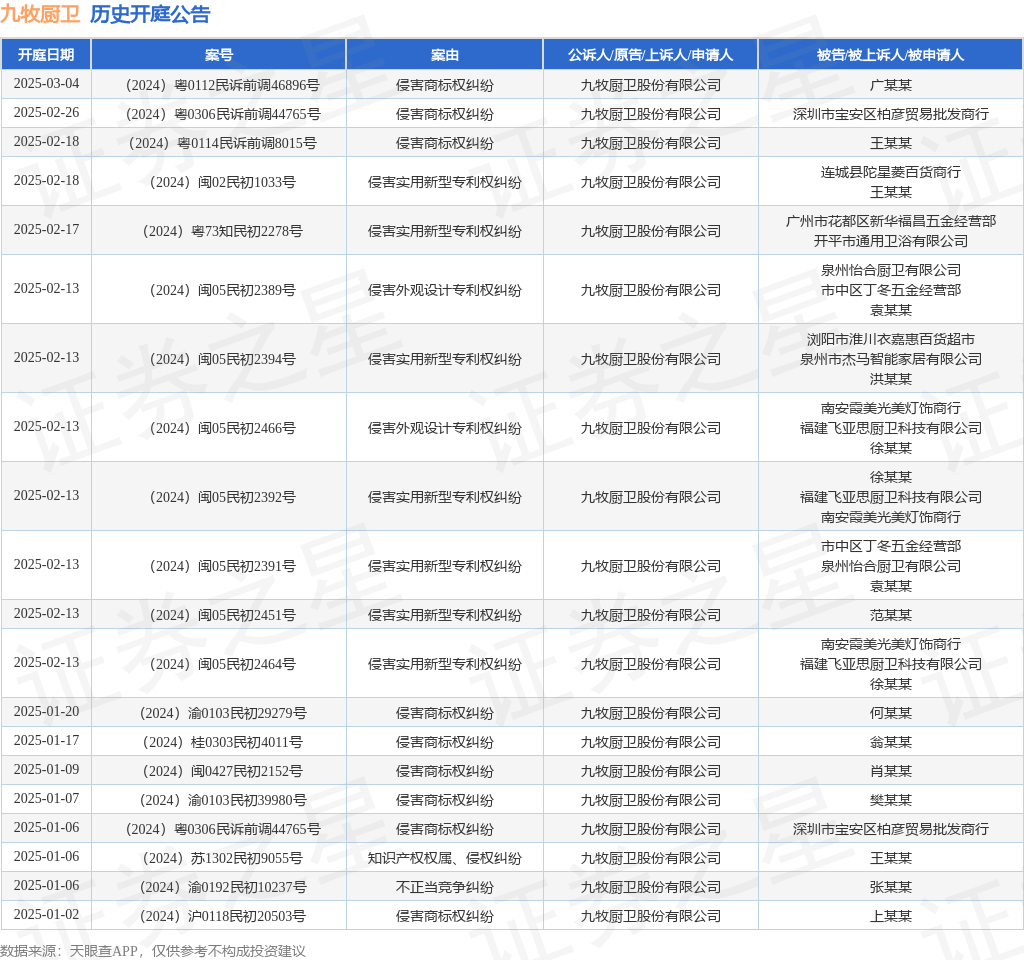This screenshot has width=1024, height=960.
Task: Select the 案号 column header
Action: click(219, 55)
